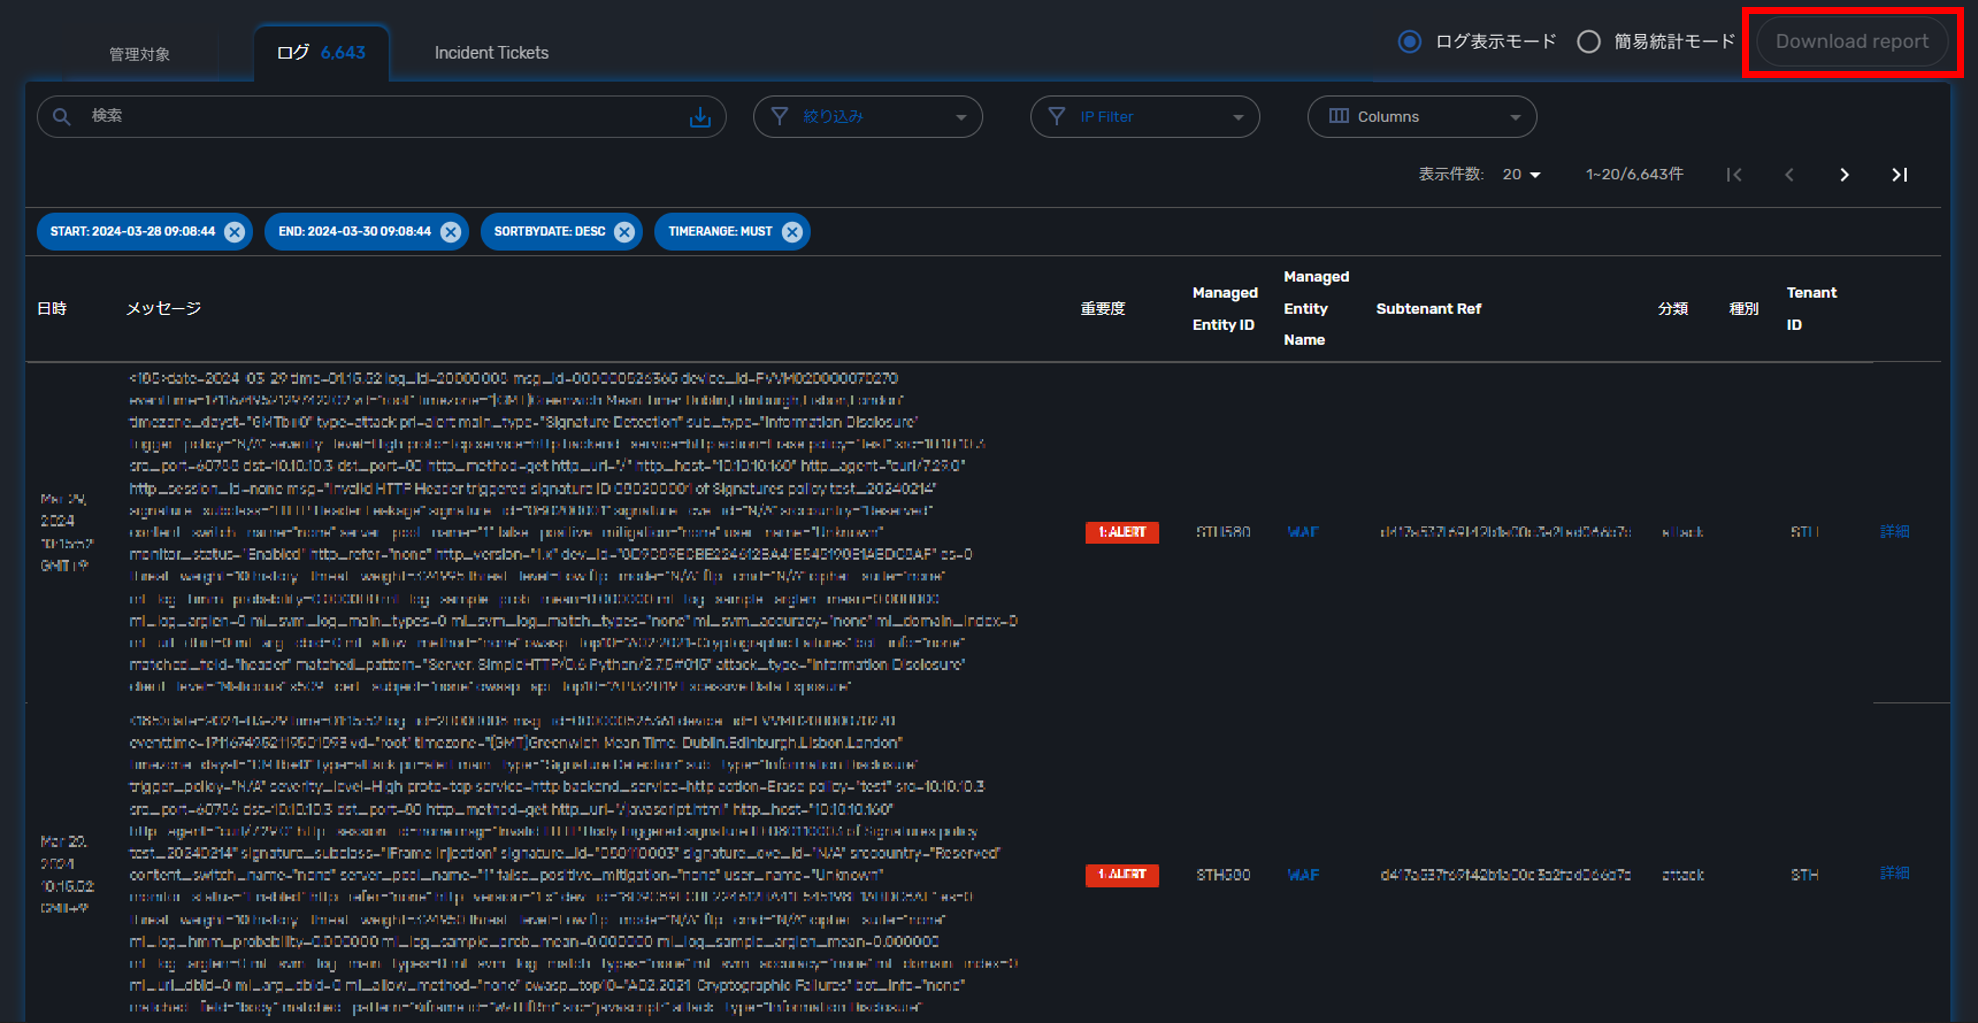Click the download icon in search bar

coord(700,117)
